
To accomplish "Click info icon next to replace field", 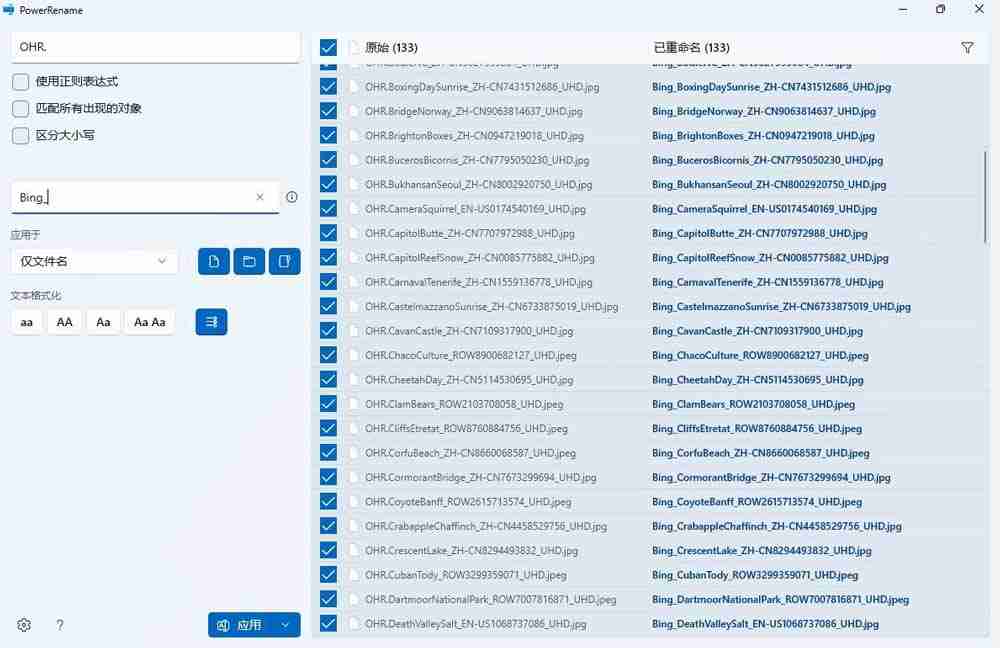I will (291, 197).
